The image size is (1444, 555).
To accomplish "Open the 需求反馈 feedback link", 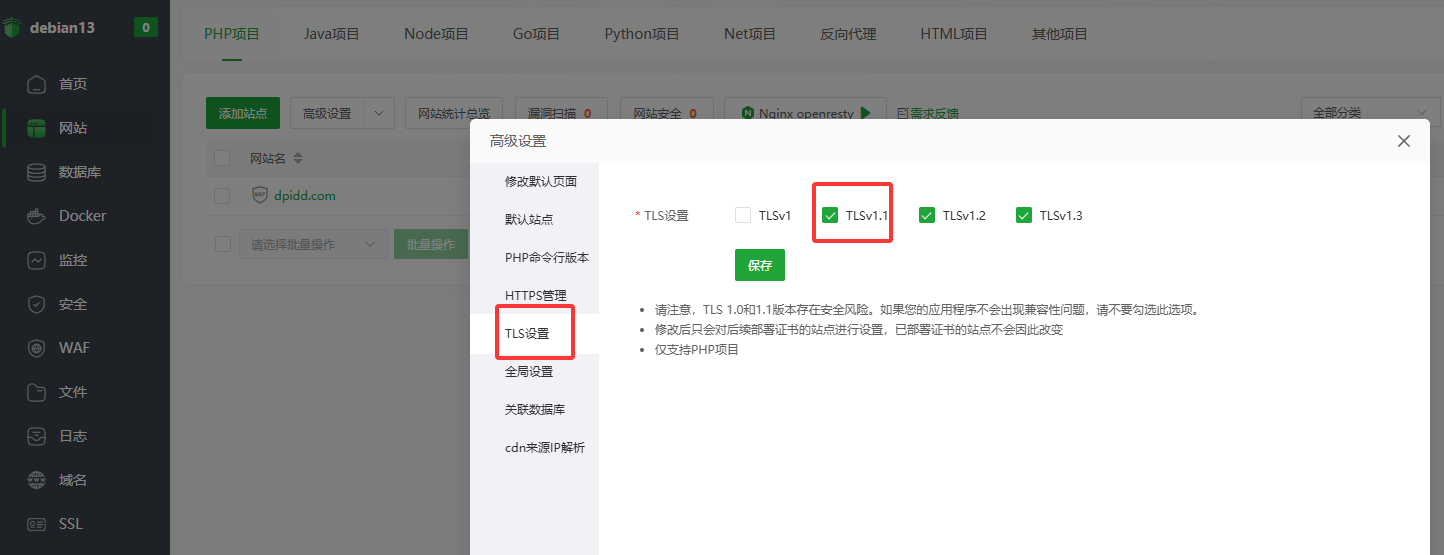I will pos(927,114).
